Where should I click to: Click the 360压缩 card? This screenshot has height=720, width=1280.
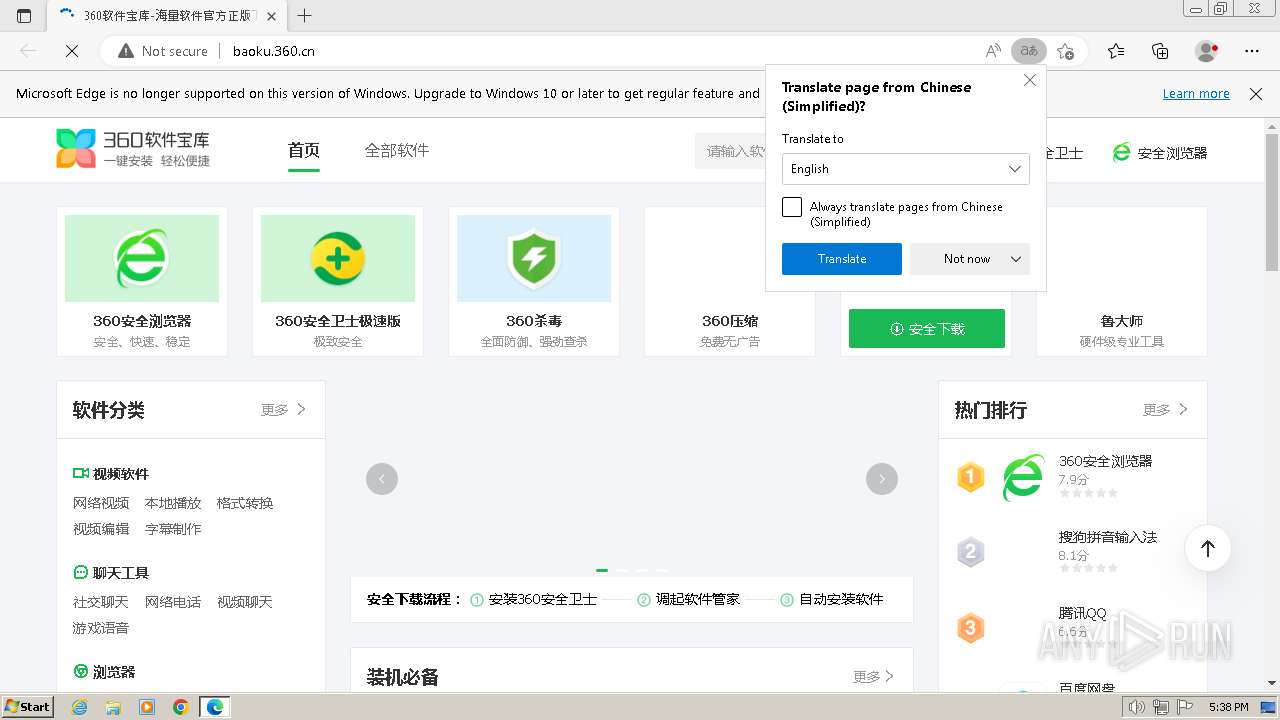click(730, 281)
